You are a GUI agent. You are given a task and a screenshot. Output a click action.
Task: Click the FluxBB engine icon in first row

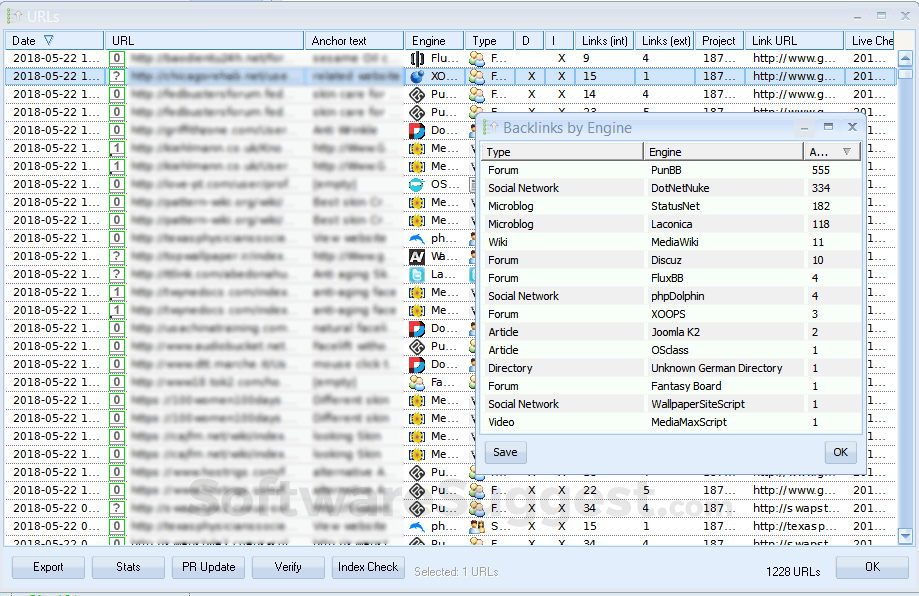point(417,58)
